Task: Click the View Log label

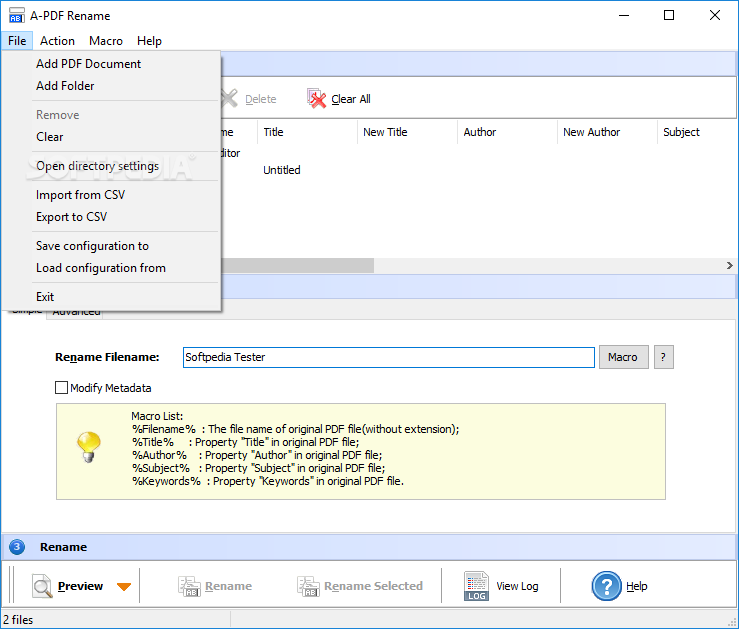Action: [517, 586]
